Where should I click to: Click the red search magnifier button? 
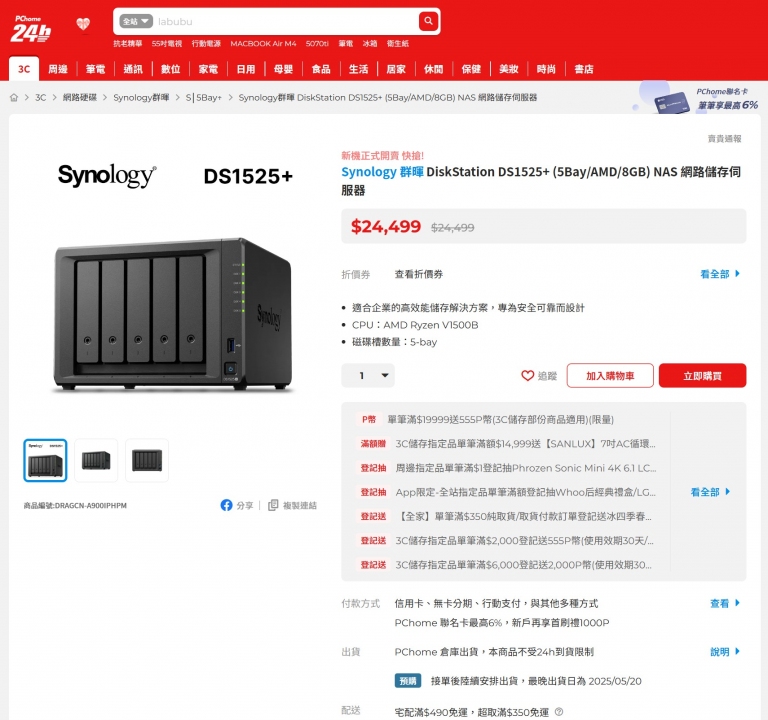pyautogui.click(x=428, y=21)
